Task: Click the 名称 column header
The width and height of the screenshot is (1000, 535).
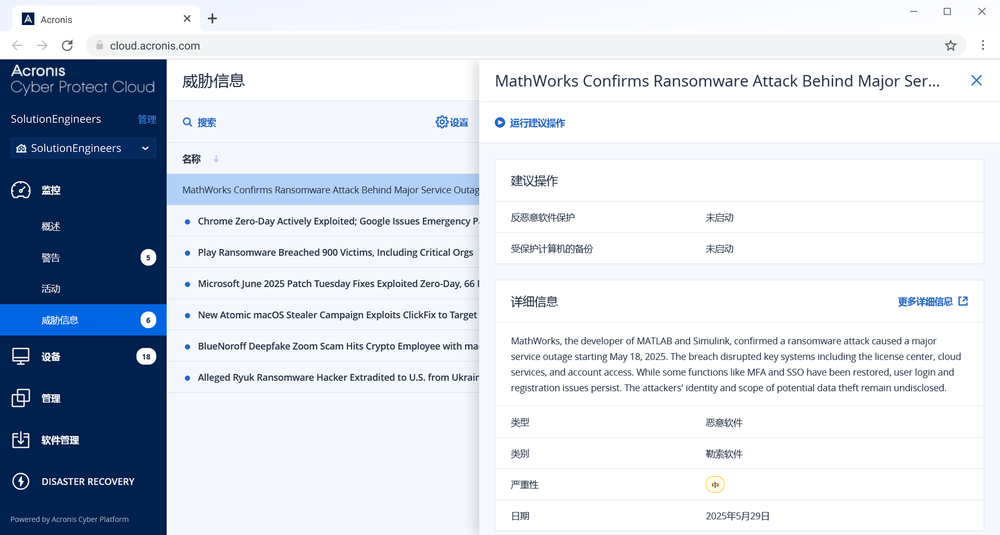Action: pyautogui.click(x=191, y=159)
